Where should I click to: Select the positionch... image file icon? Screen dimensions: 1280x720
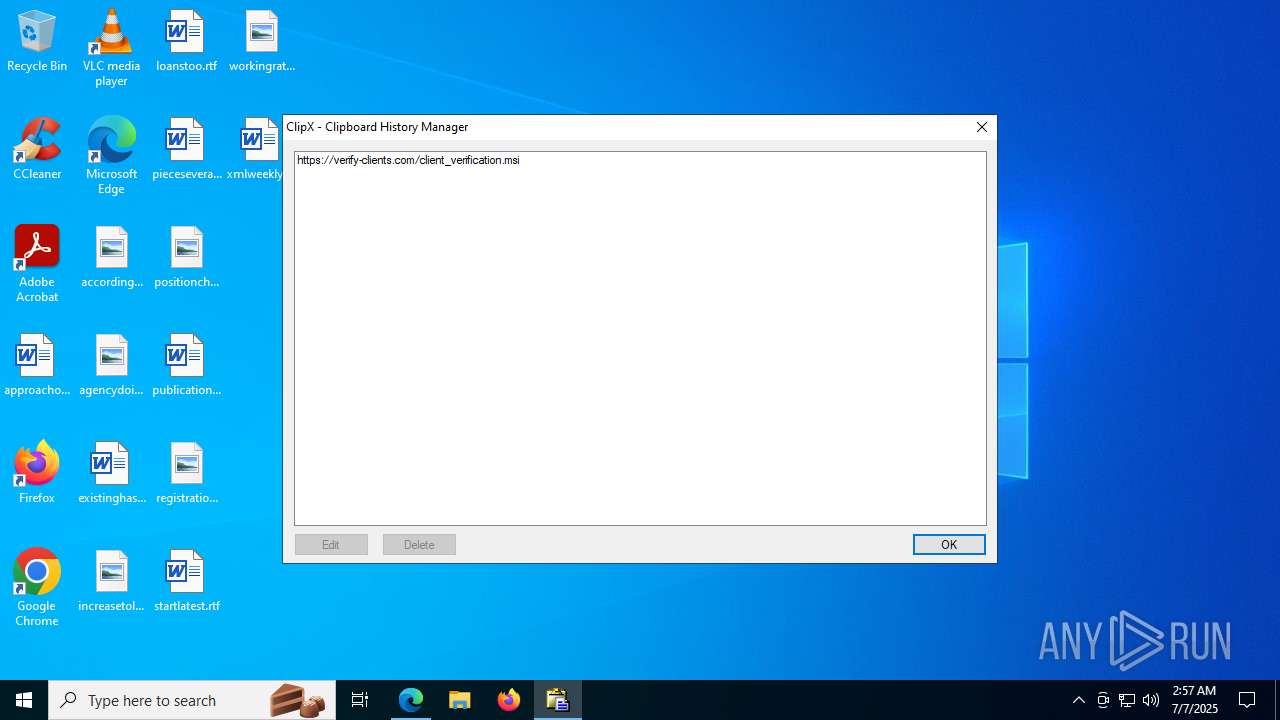click(186, 258)
